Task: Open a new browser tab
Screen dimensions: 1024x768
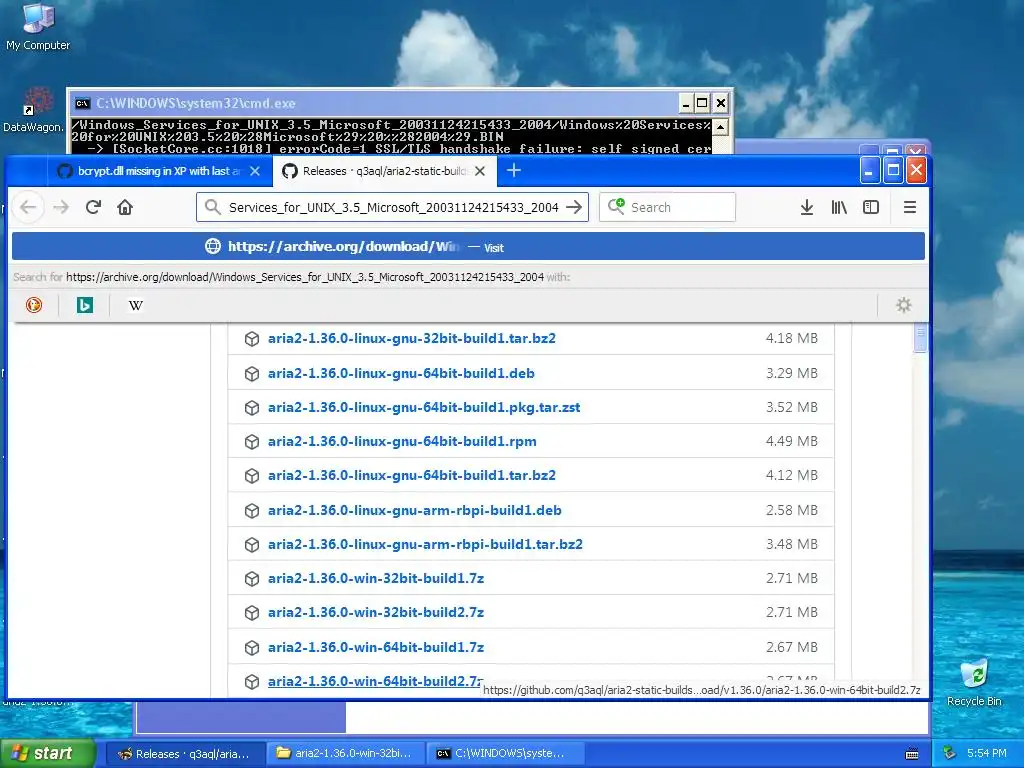Action: point(514,171)
